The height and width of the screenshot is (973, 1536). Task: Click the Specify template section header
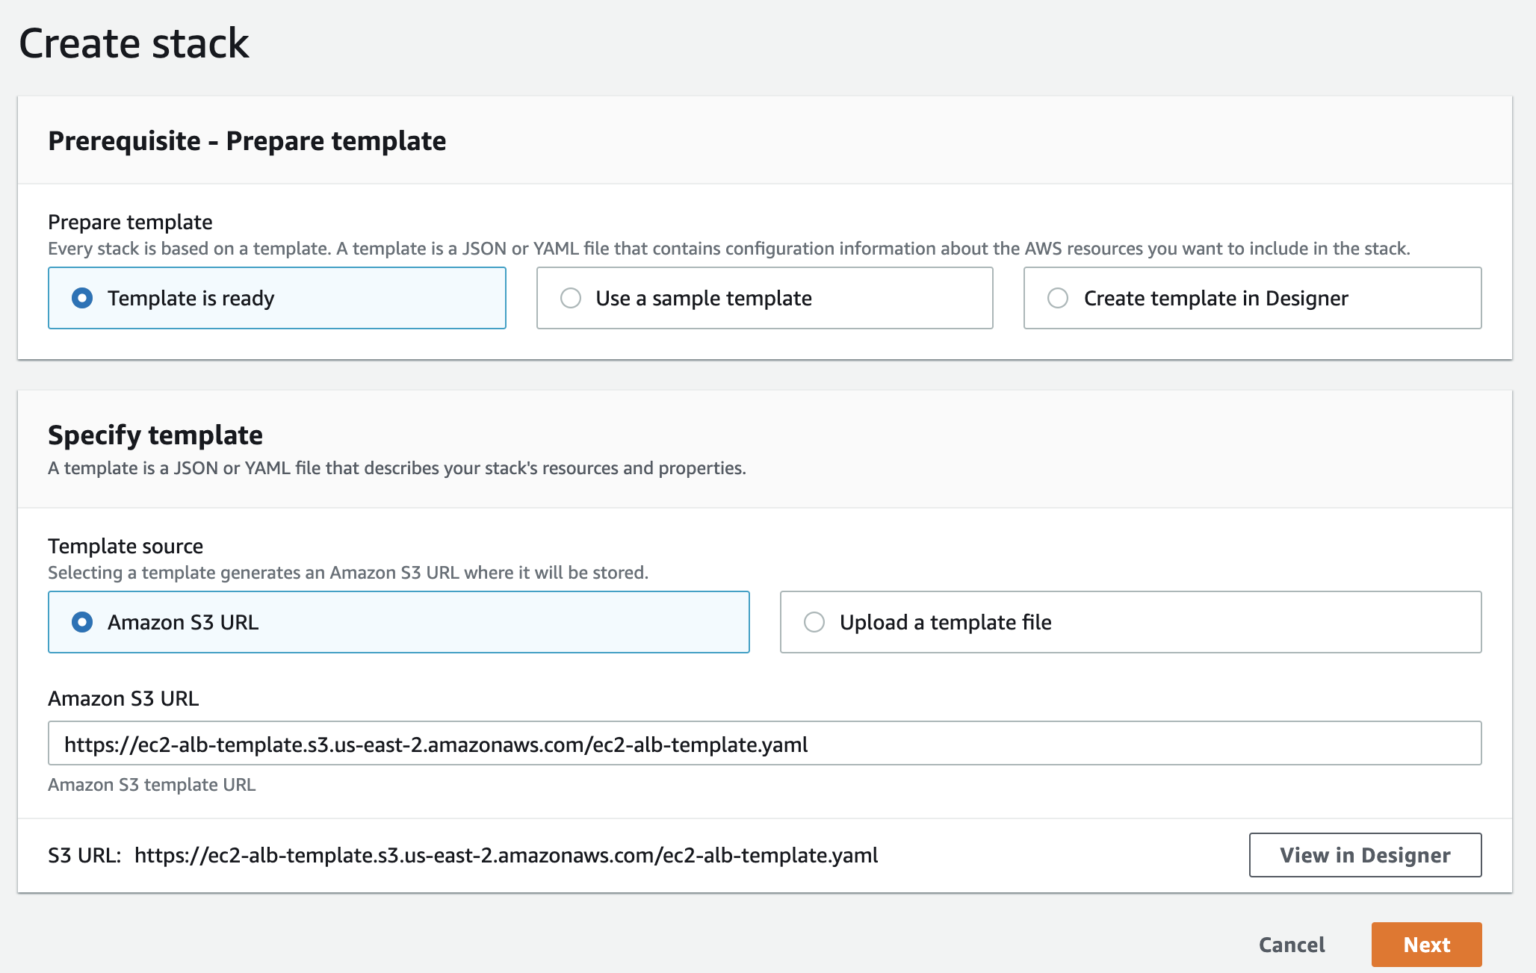point(154,435)
